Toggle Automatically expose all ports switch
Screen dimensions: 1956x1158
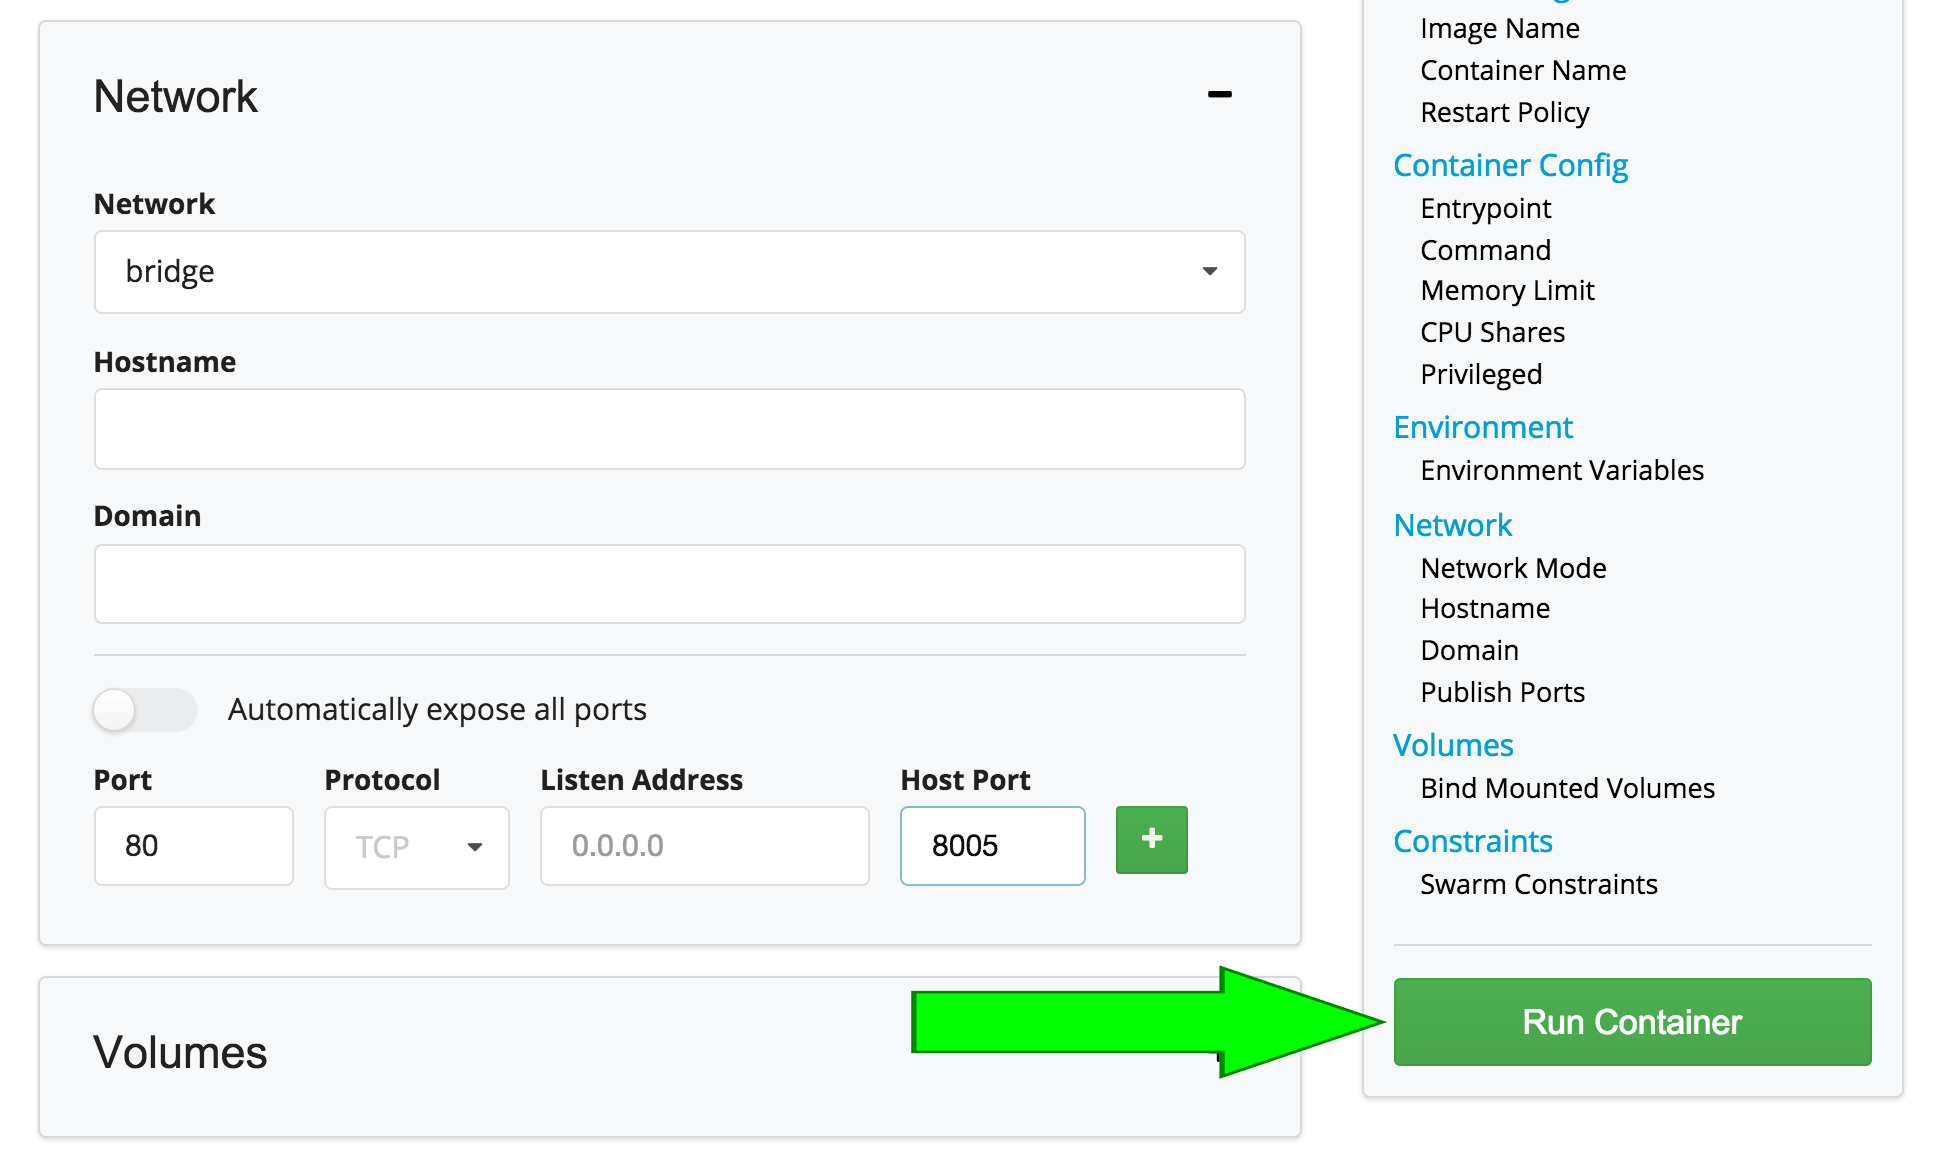(x=145, y=710)
